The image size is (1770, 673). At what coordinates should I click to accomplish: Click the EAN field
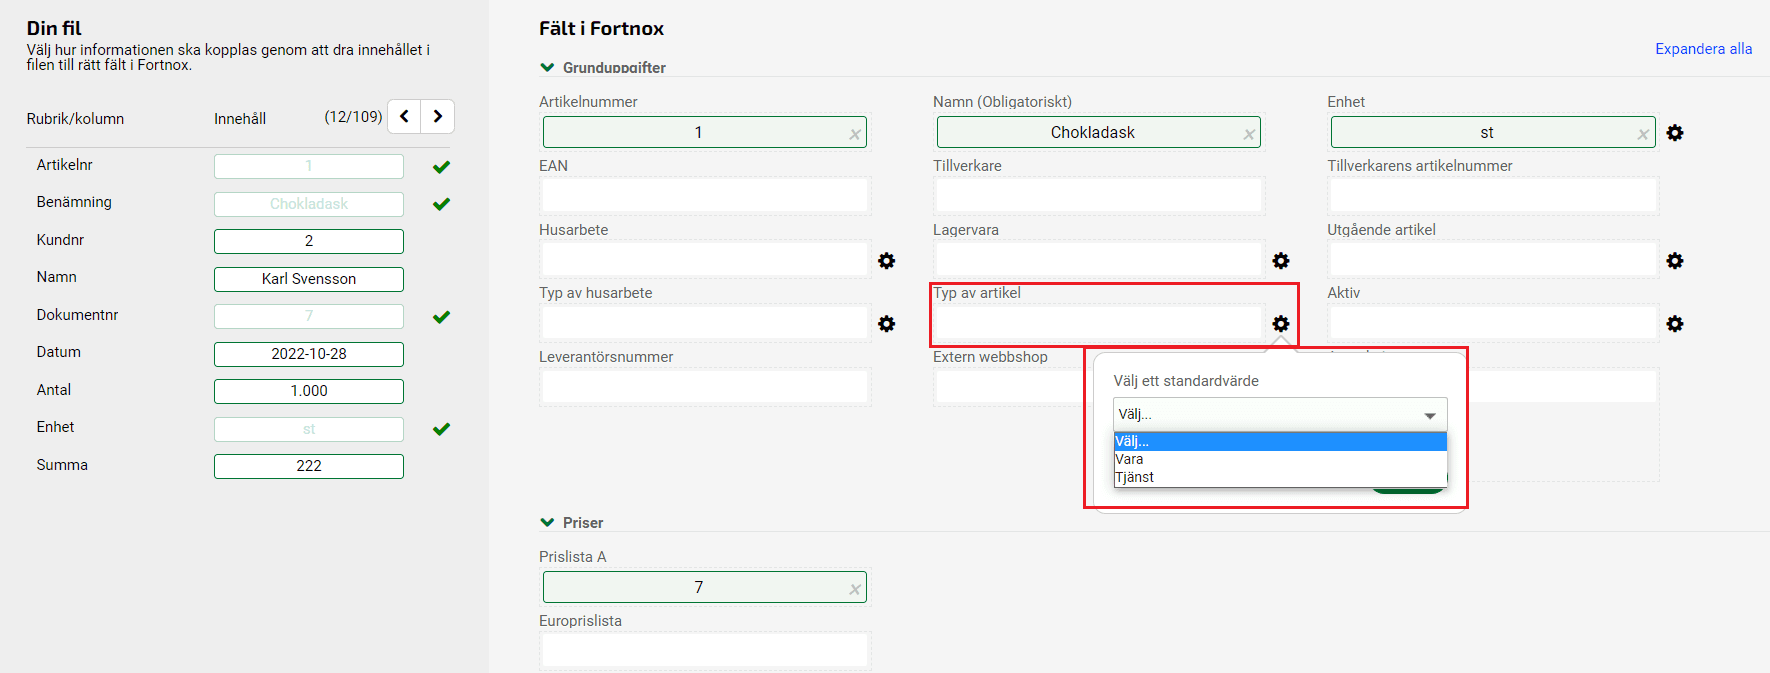(705, 196)
